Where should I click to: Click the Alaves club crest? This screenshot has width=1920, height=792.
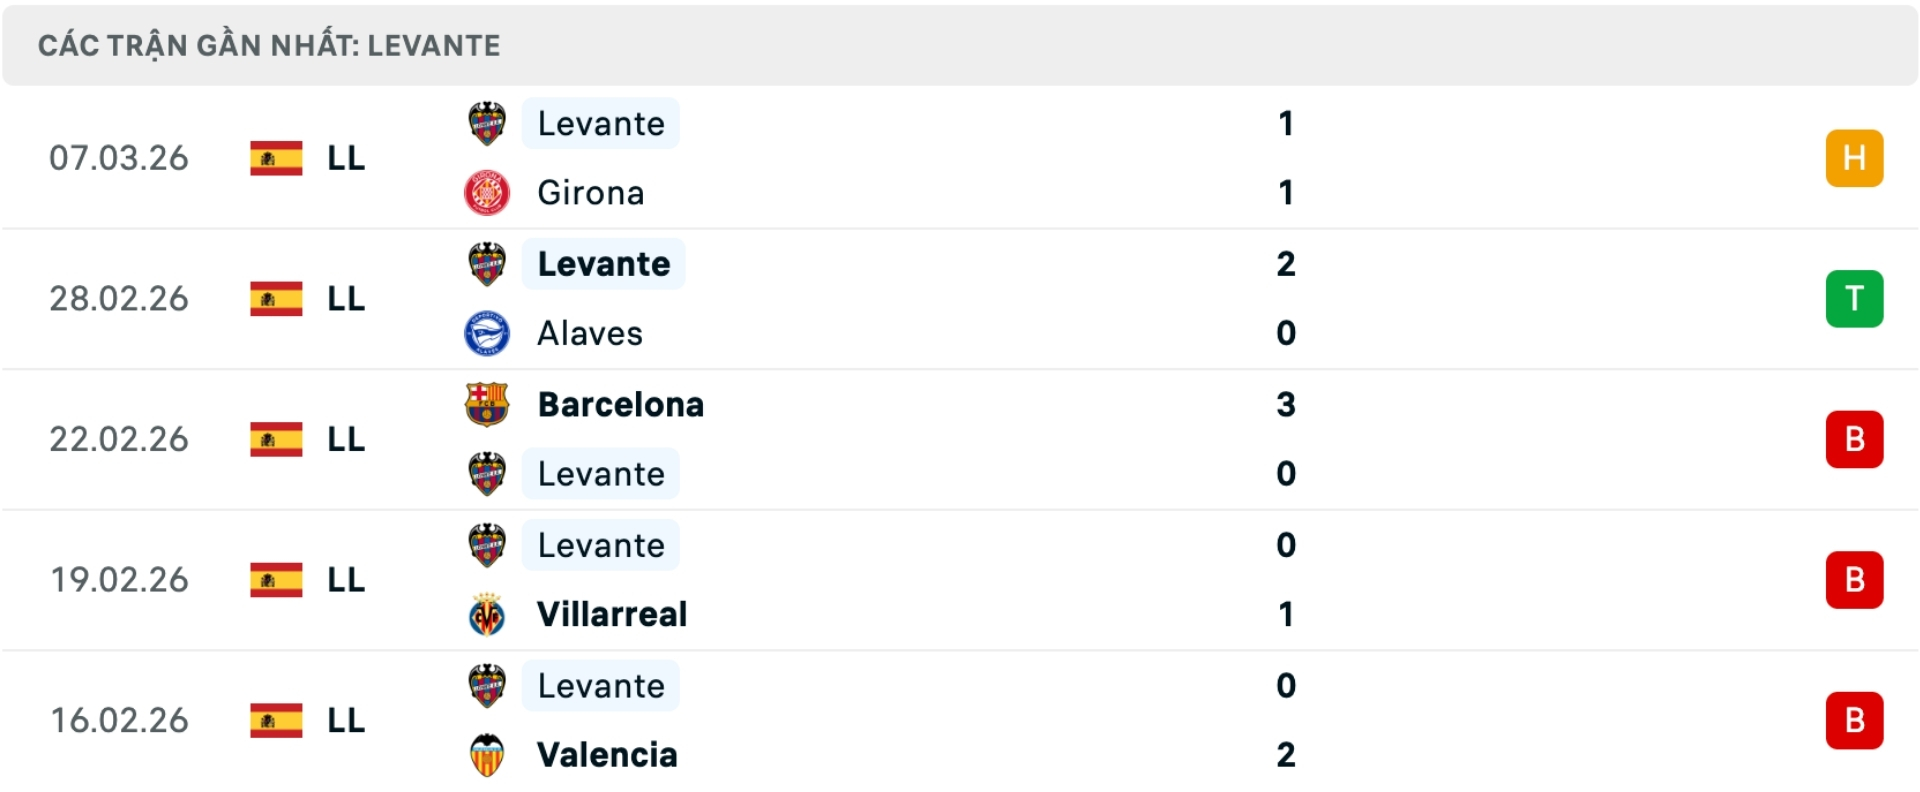(x=487, y=333)
